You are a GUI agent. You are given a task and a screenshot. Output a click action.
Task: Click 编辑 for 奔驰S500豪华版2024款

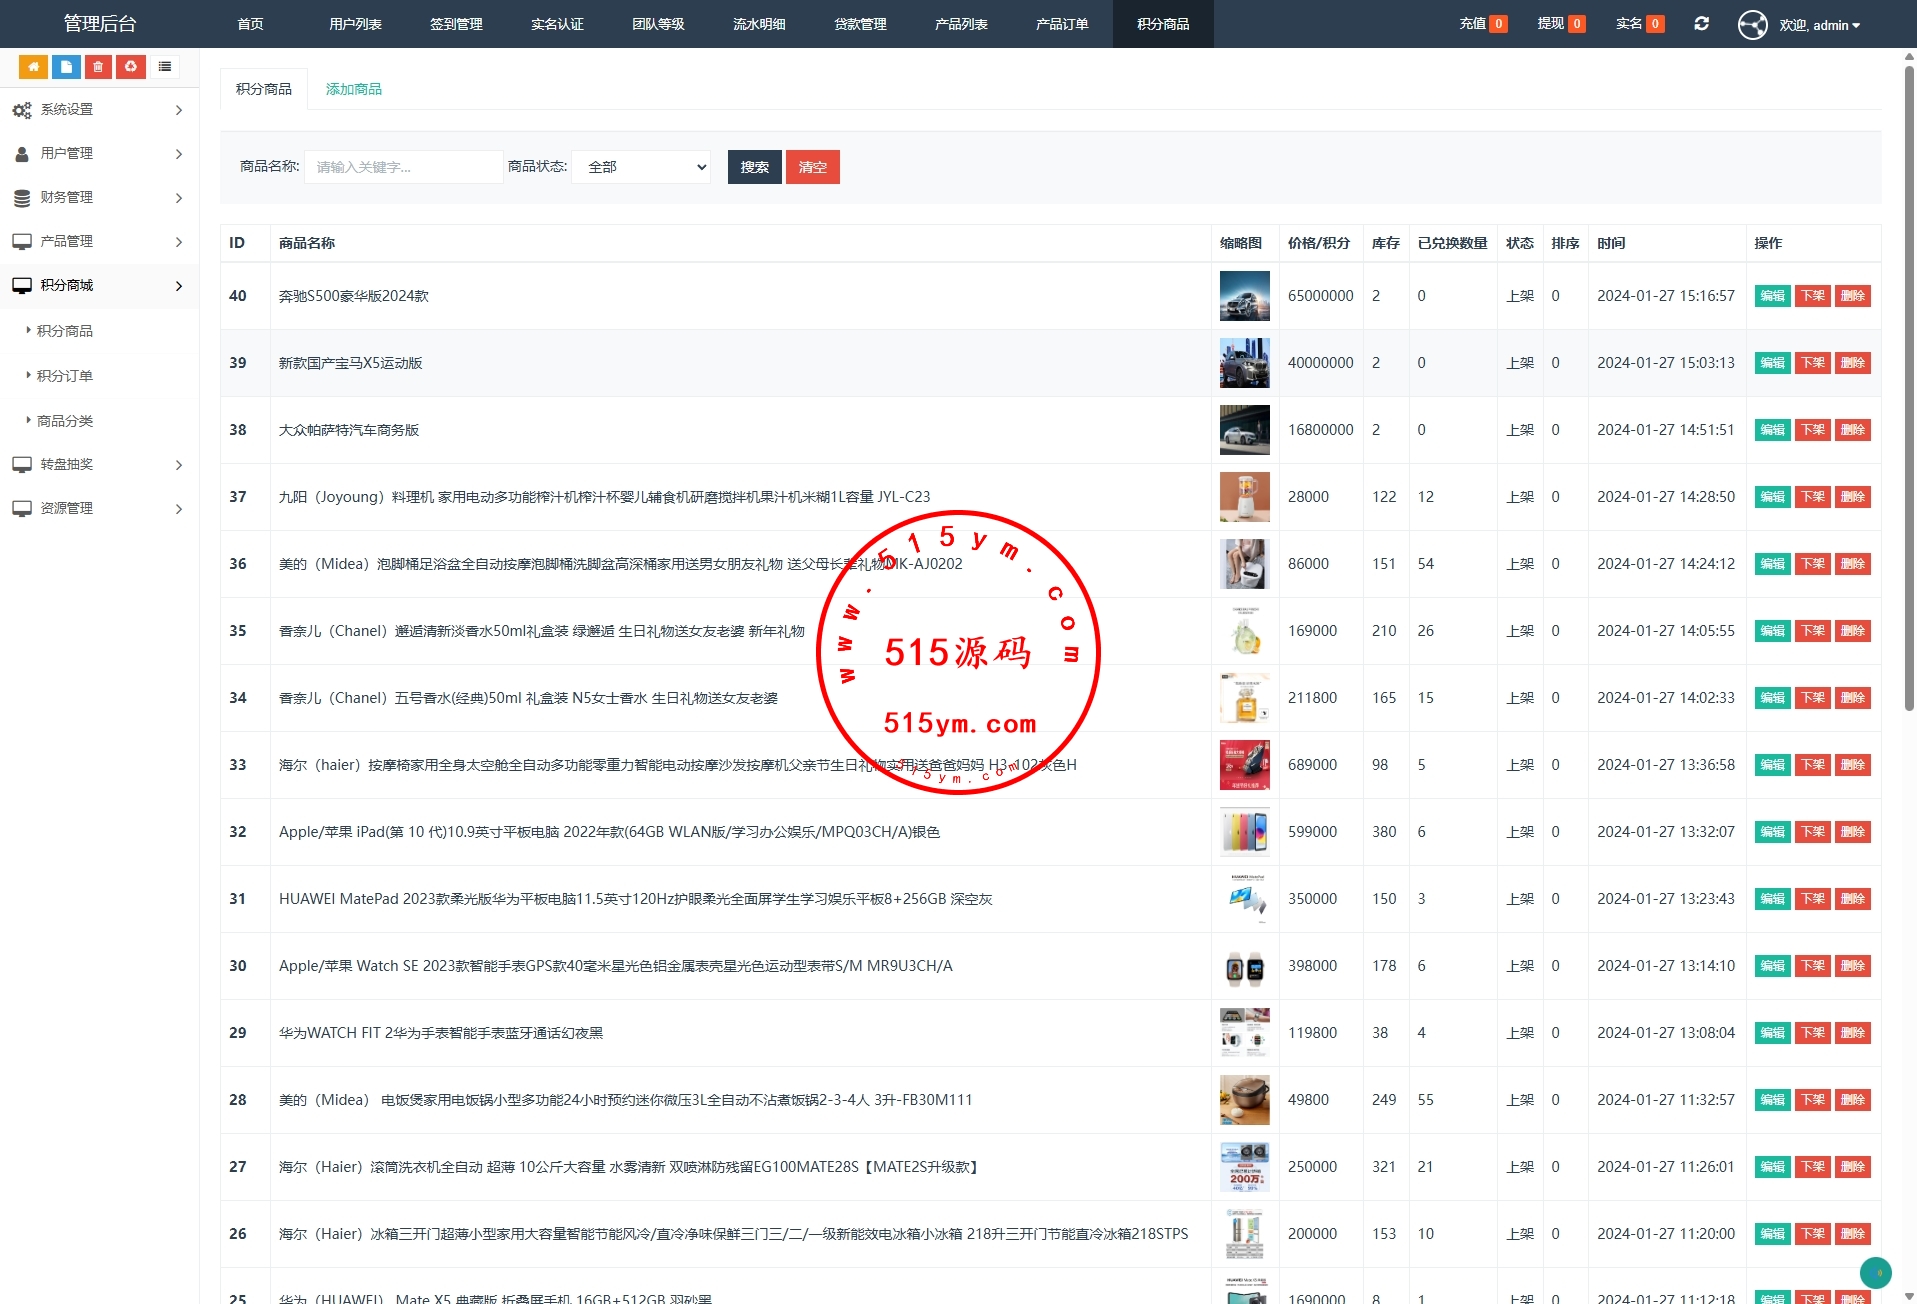pyautogui.click(x=1772, y=296)
